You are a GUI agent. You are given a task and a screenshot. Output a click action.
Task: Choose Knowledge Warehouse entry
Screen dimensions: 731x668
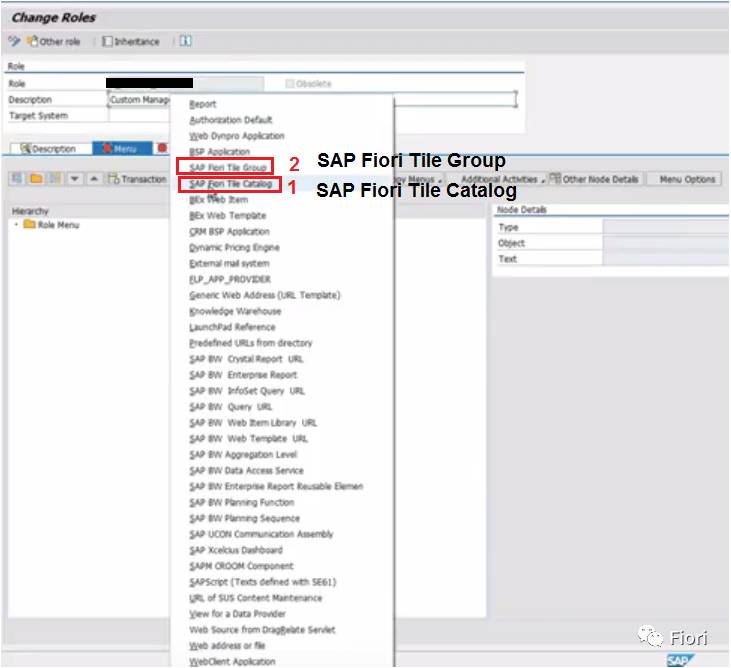coord(235,311)
